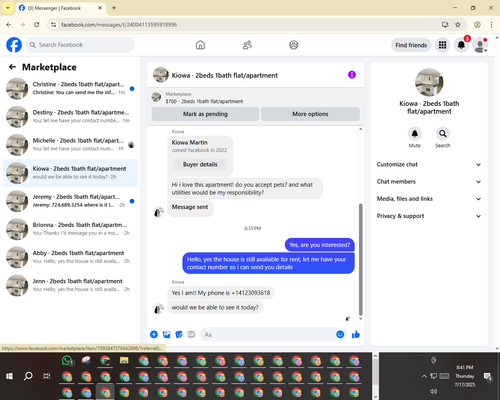Open the account profile picture menu
The image size is (500, 400).
(x=480, y=45)
